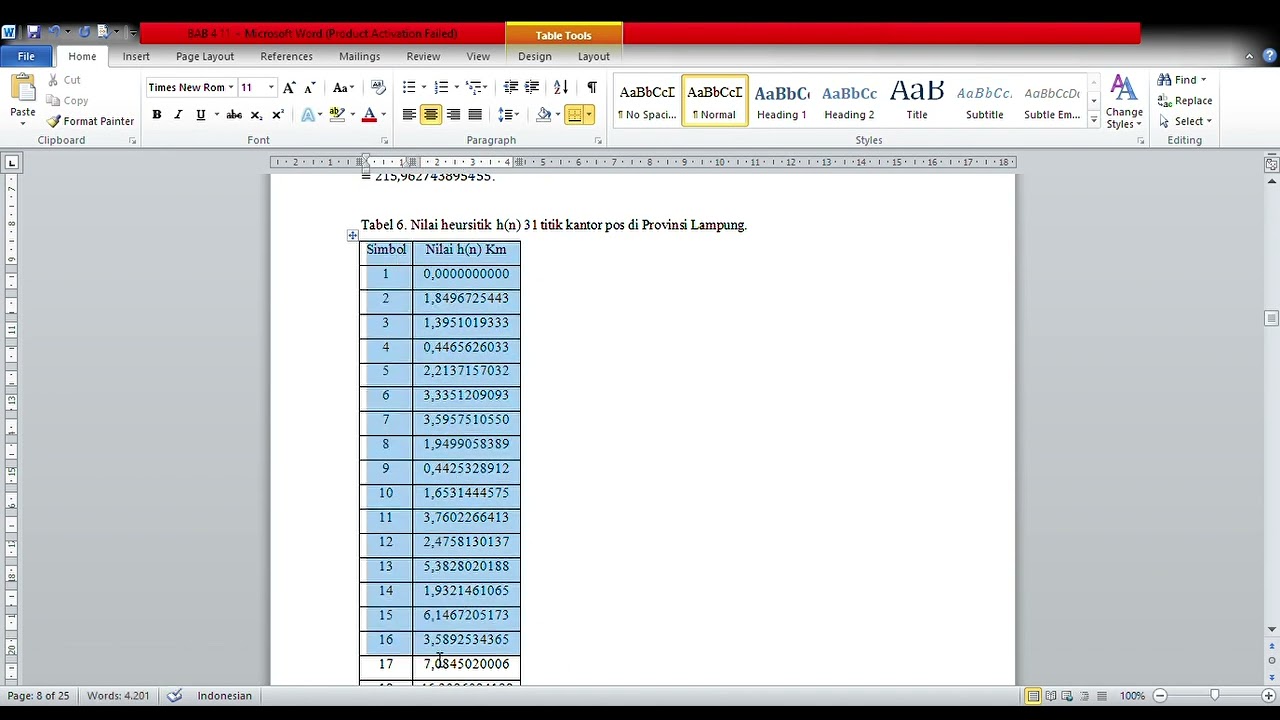This screenshot has width=1280, height=720.
Task: Switch to Print Layout view
Action: (x=1033, y=696)
